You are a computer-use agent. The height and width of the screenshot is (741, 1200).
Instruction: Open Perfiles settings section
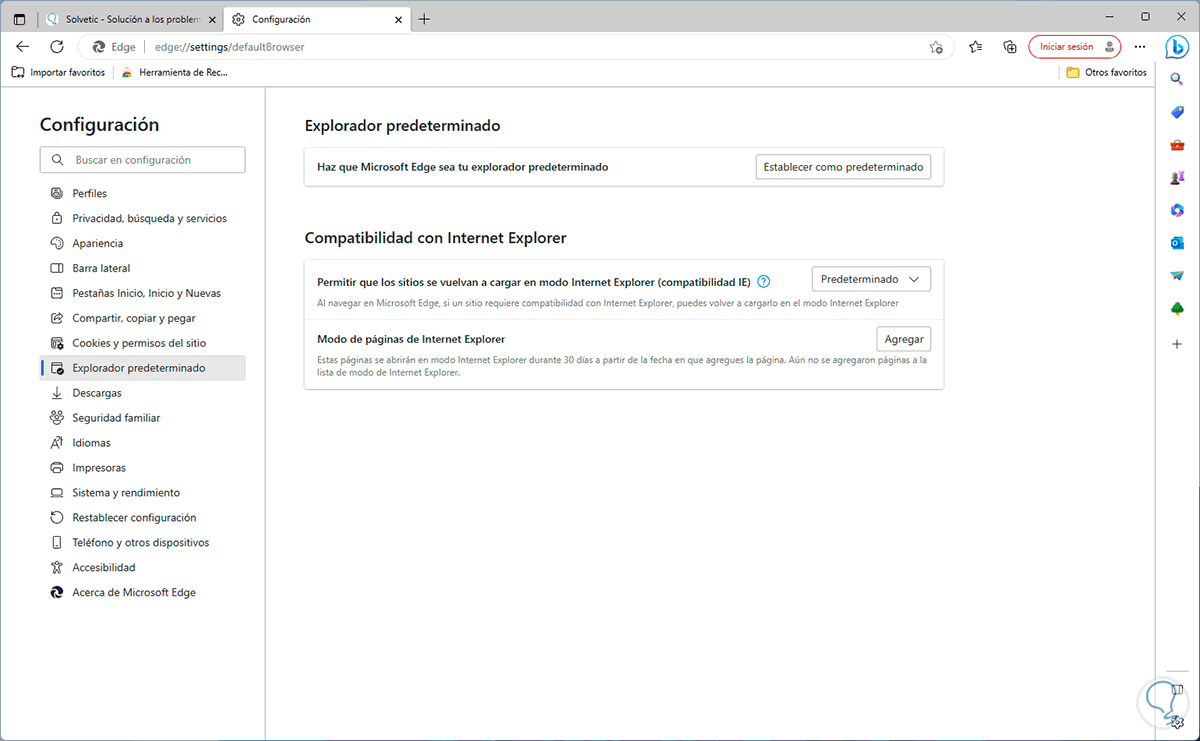[142, 193]
